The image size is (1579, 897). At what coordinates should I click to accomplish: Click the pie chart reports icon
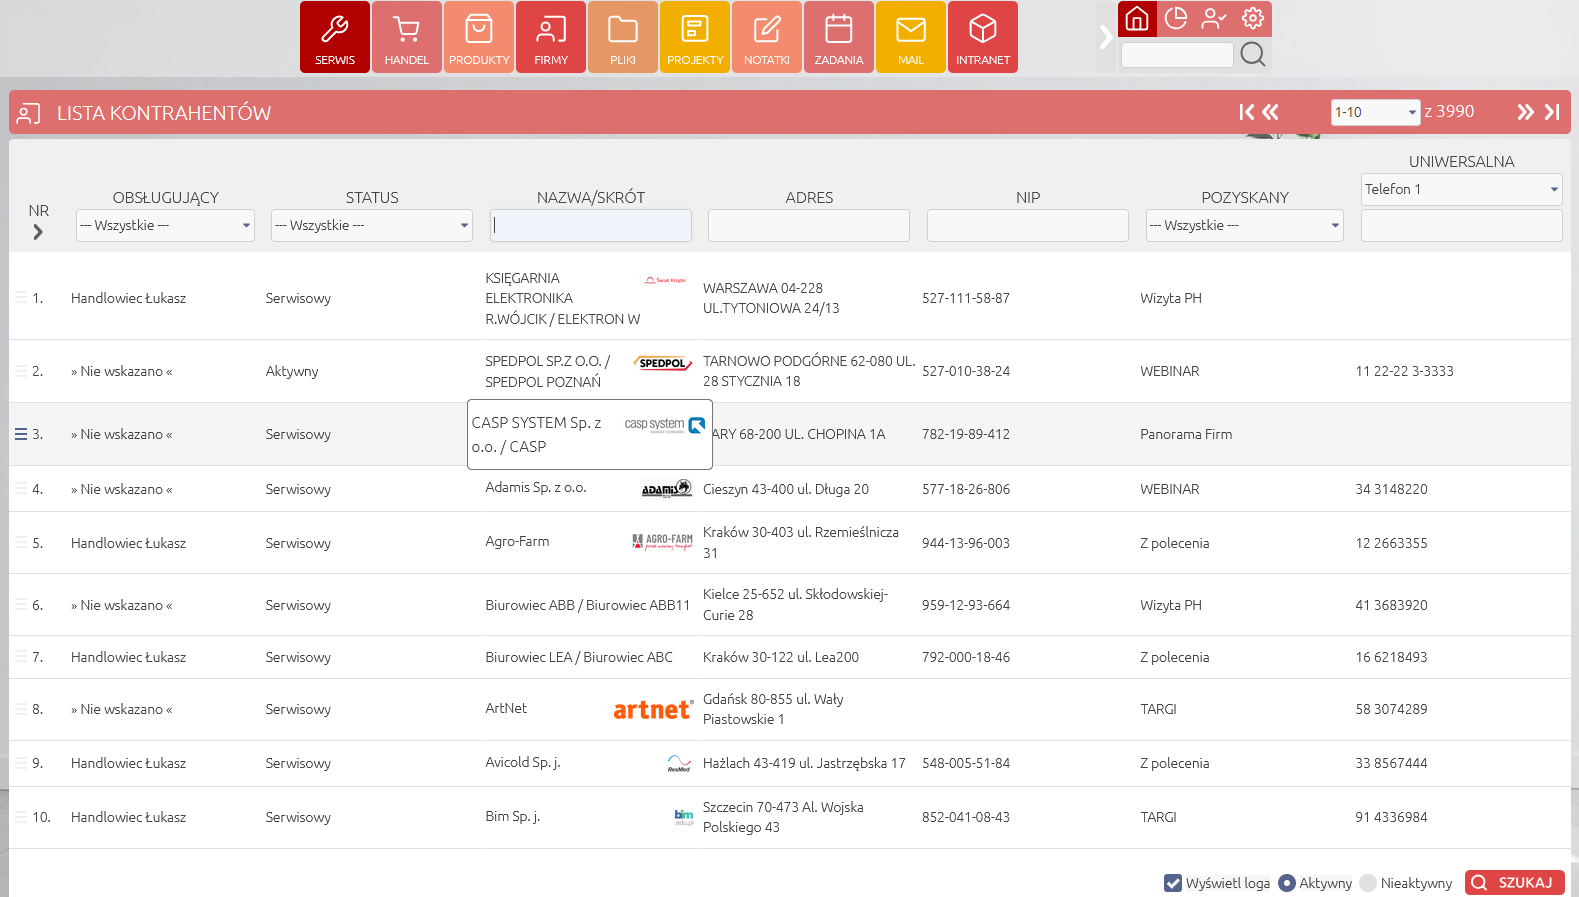(1176, 18)
